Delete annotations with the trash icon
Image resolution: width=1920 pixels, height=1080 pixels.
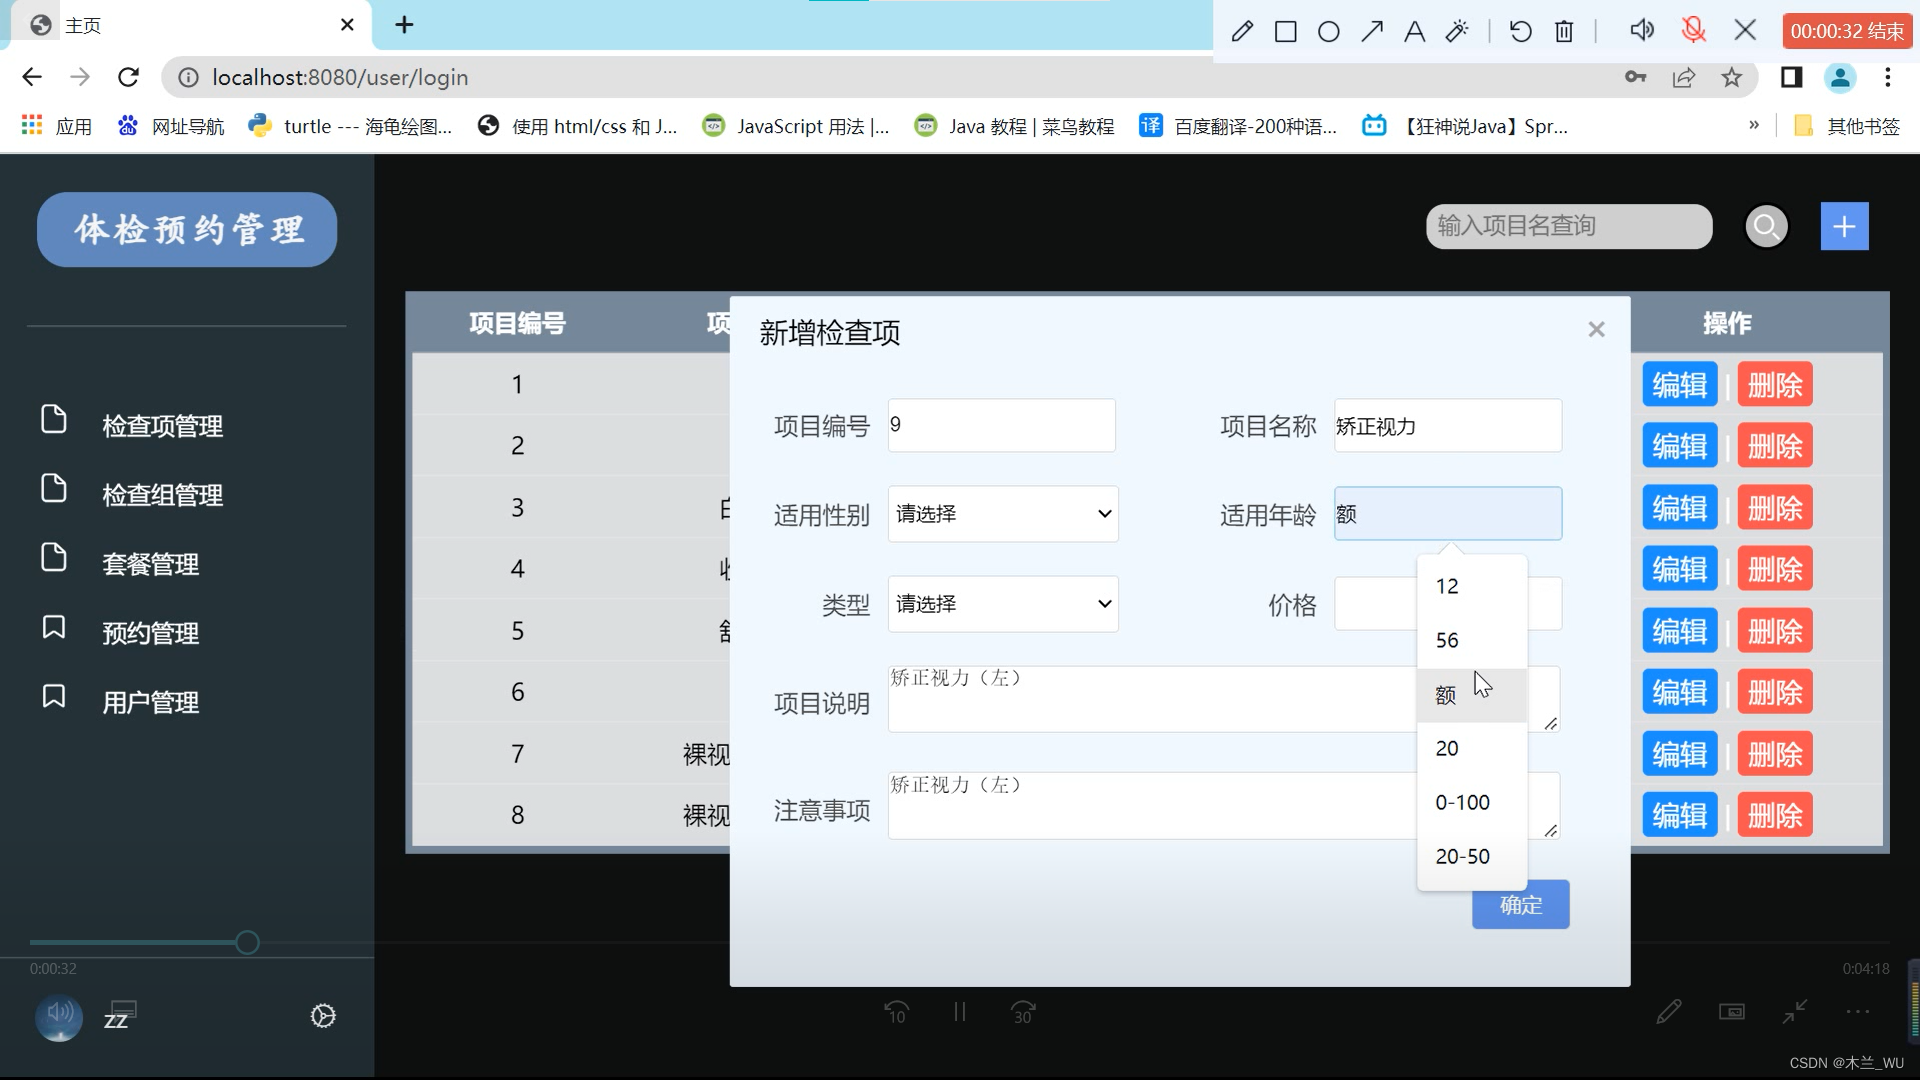(1564, 31)
